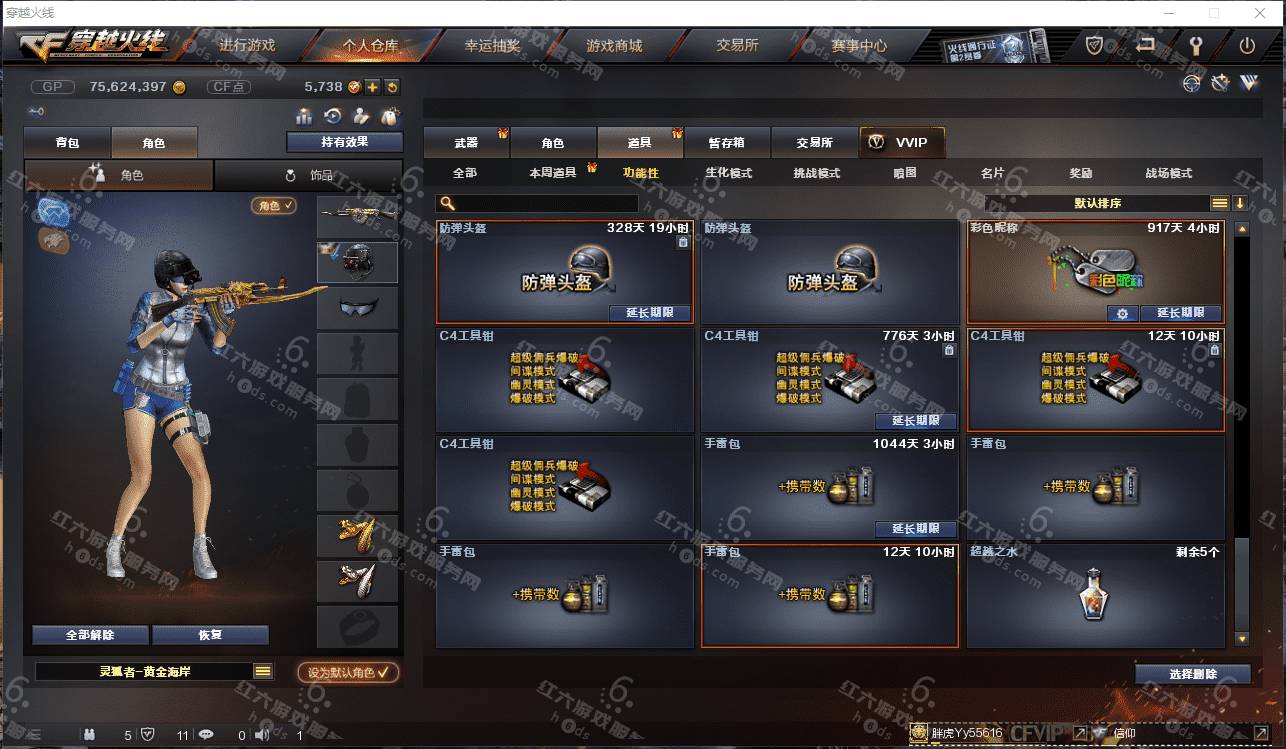
Task: Toggle the 角色 checkbox above character
Action: coord(274,205)
